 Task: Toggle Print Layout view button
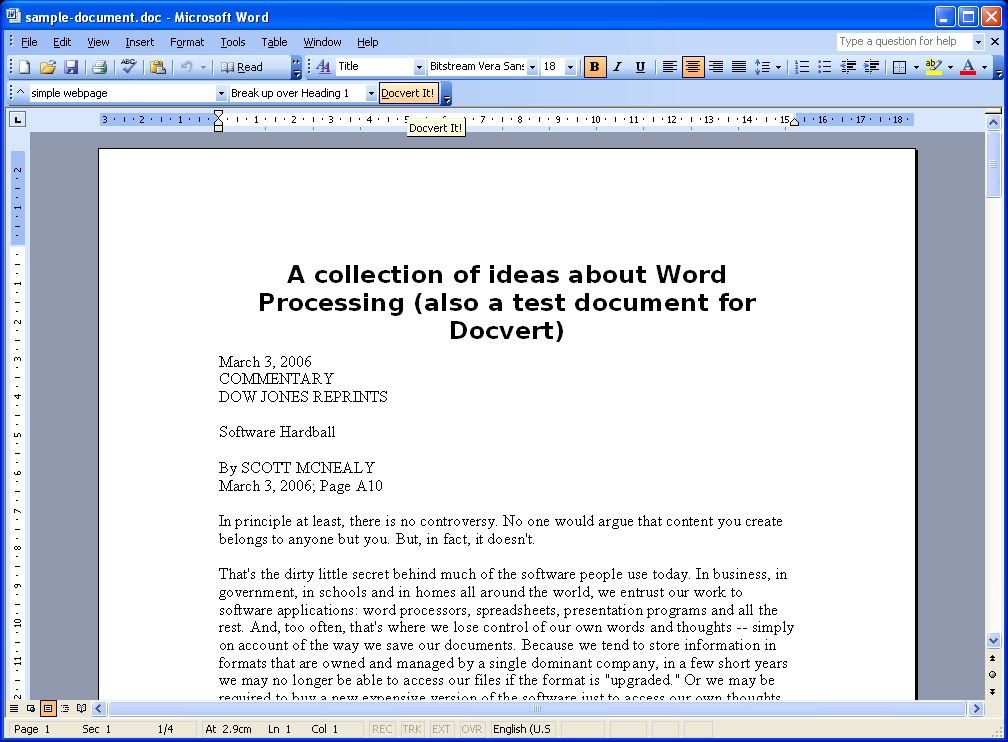pos(48,709)
